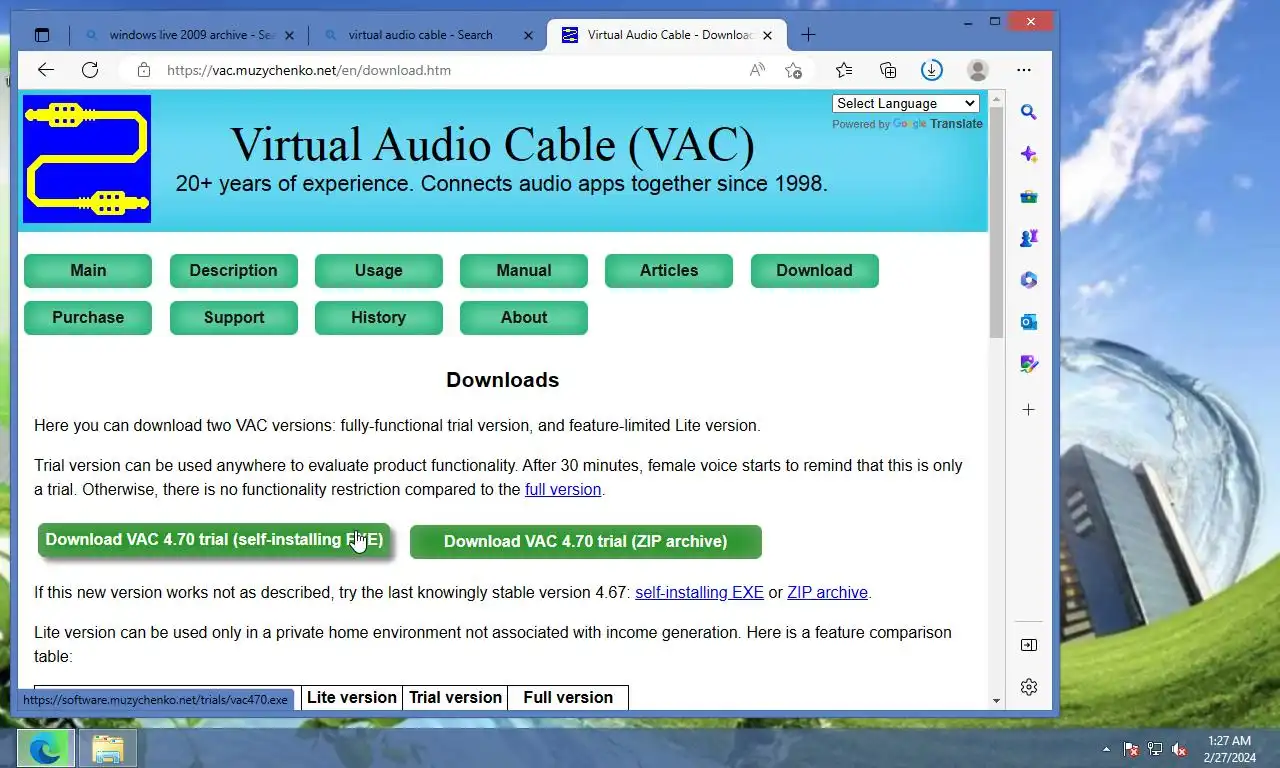
Task: Click the Virtual Audio Cable logo
Action: pyautogui.click(x=87, y=159)
